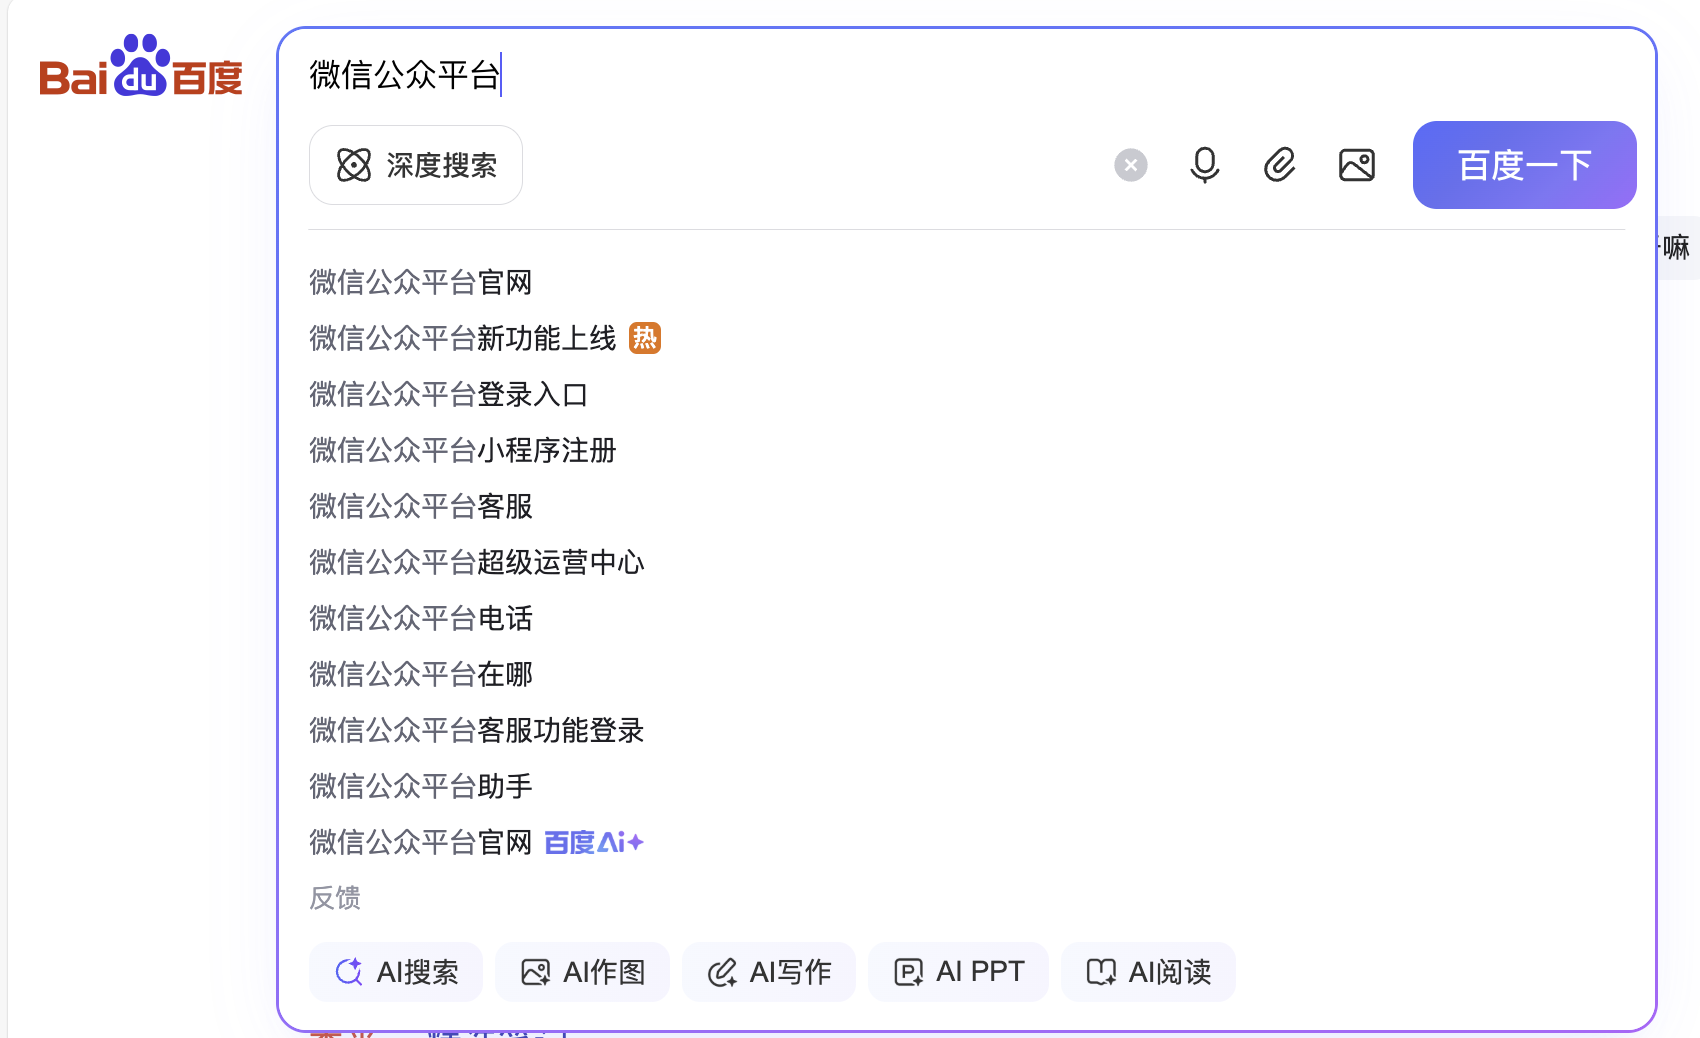The image size is (1700, 1038).
Task: Enable 深度搜索 deep search mode
Action: tap(416, 165)
